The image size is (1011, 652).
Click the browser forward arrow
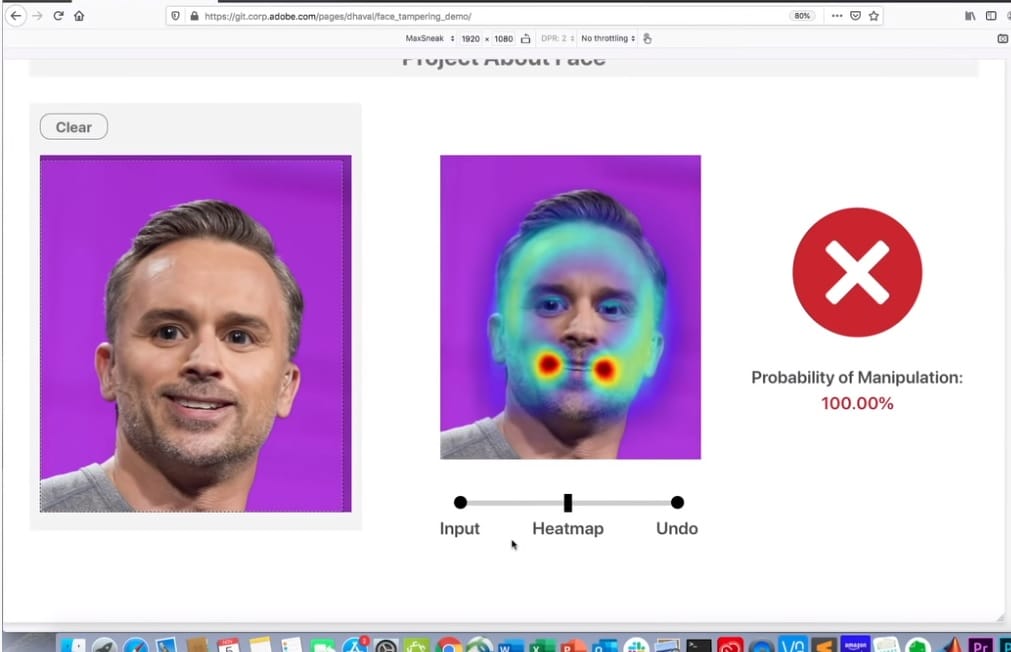37,15
